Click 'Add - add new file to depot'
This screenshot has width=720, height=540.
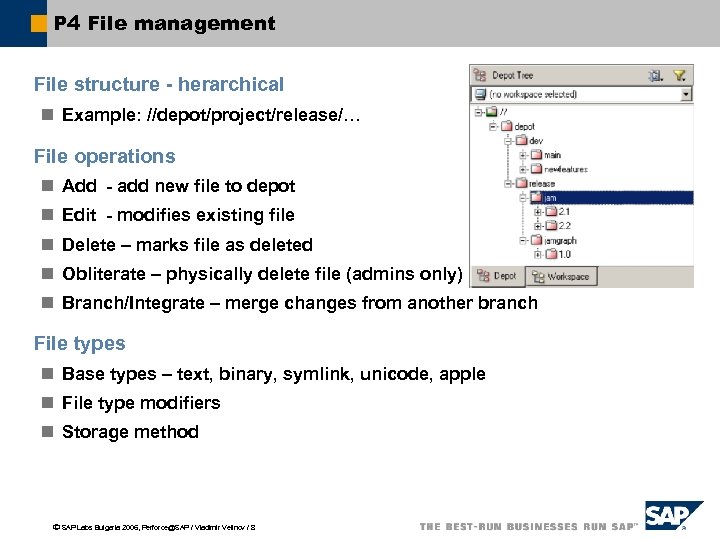click(179, 186)
